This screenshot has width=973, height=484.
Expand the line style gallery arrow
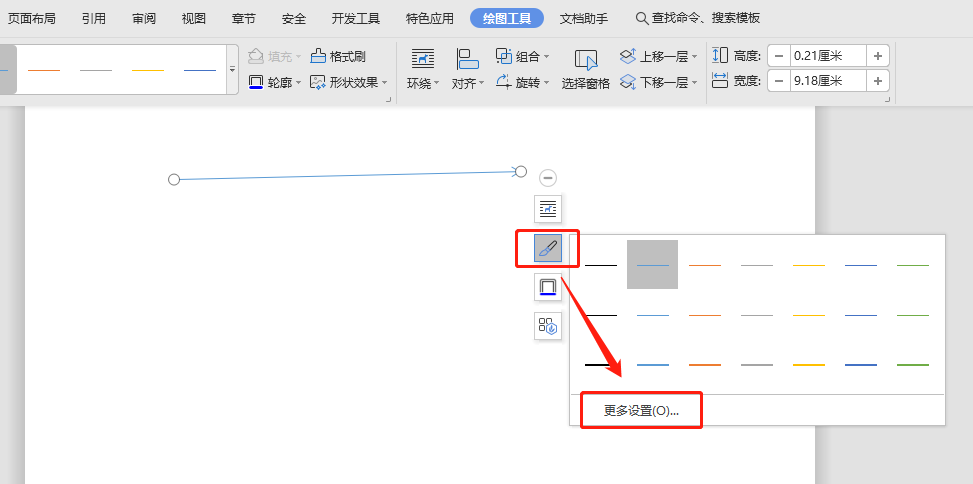click(233, 70)
